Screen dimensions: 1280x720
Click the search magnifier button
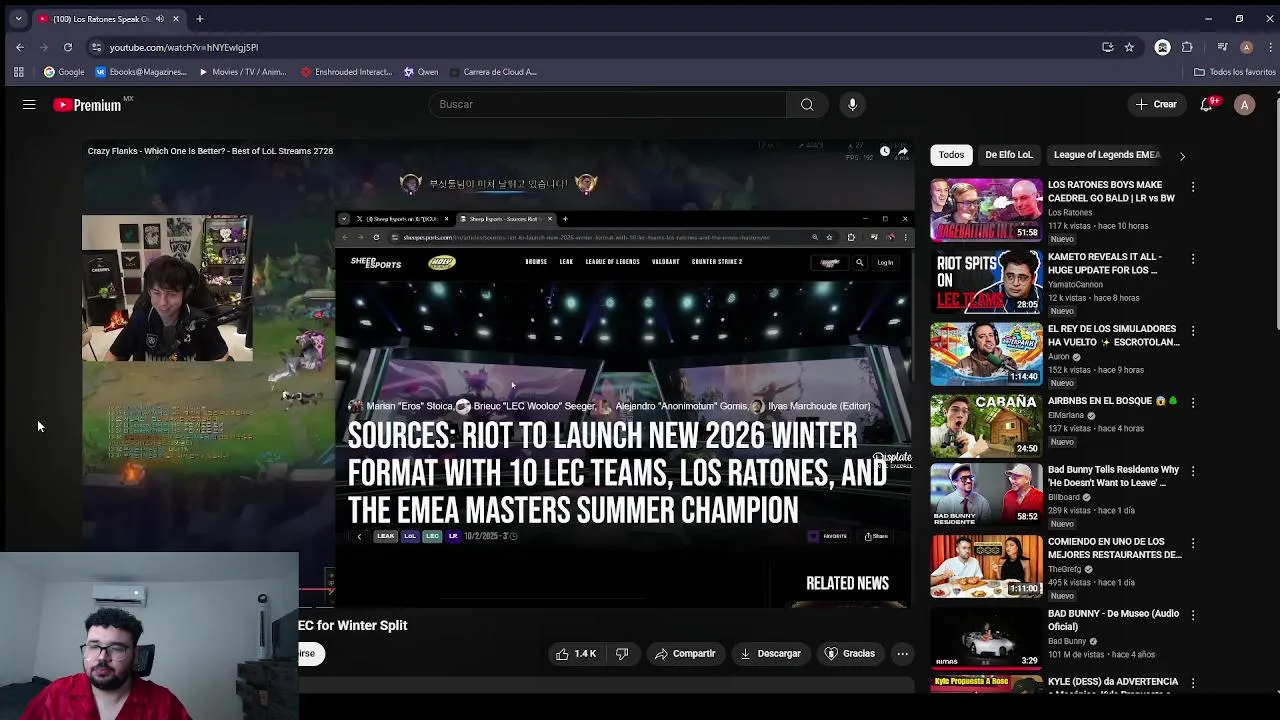[x=807, y=104]
